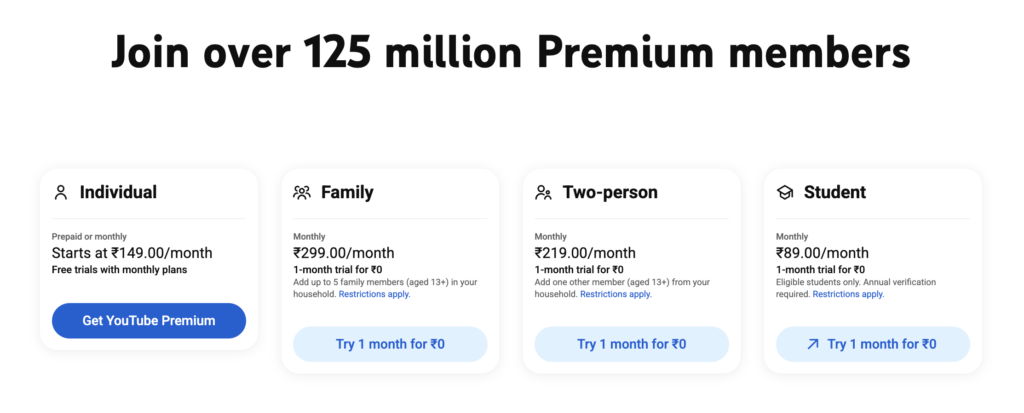1024x413 pixels.
Task: Start the Family plan 1-month trial
Action: click(390, 344)
